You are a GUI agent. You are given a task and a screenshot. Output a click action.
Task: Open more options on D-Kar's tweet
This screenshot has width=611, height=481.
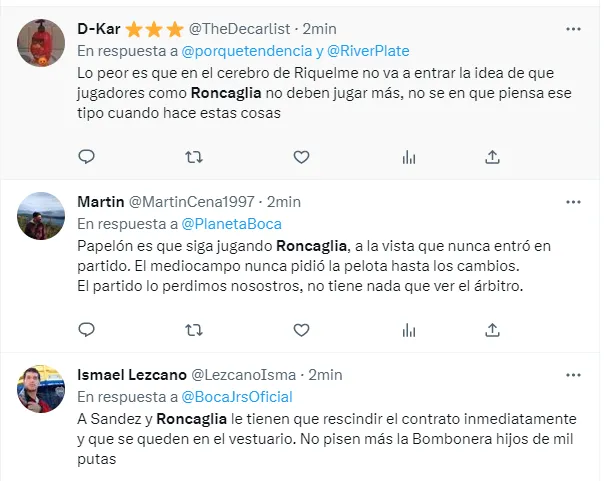(x=573, y=29)
